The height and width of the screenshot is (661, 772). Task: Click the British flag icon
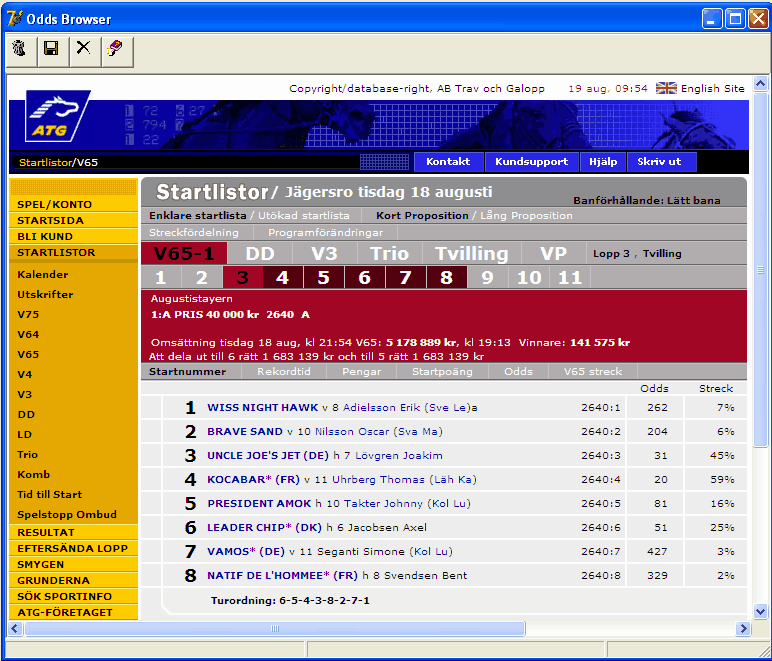pyautogui.click(x=666, y=88)
